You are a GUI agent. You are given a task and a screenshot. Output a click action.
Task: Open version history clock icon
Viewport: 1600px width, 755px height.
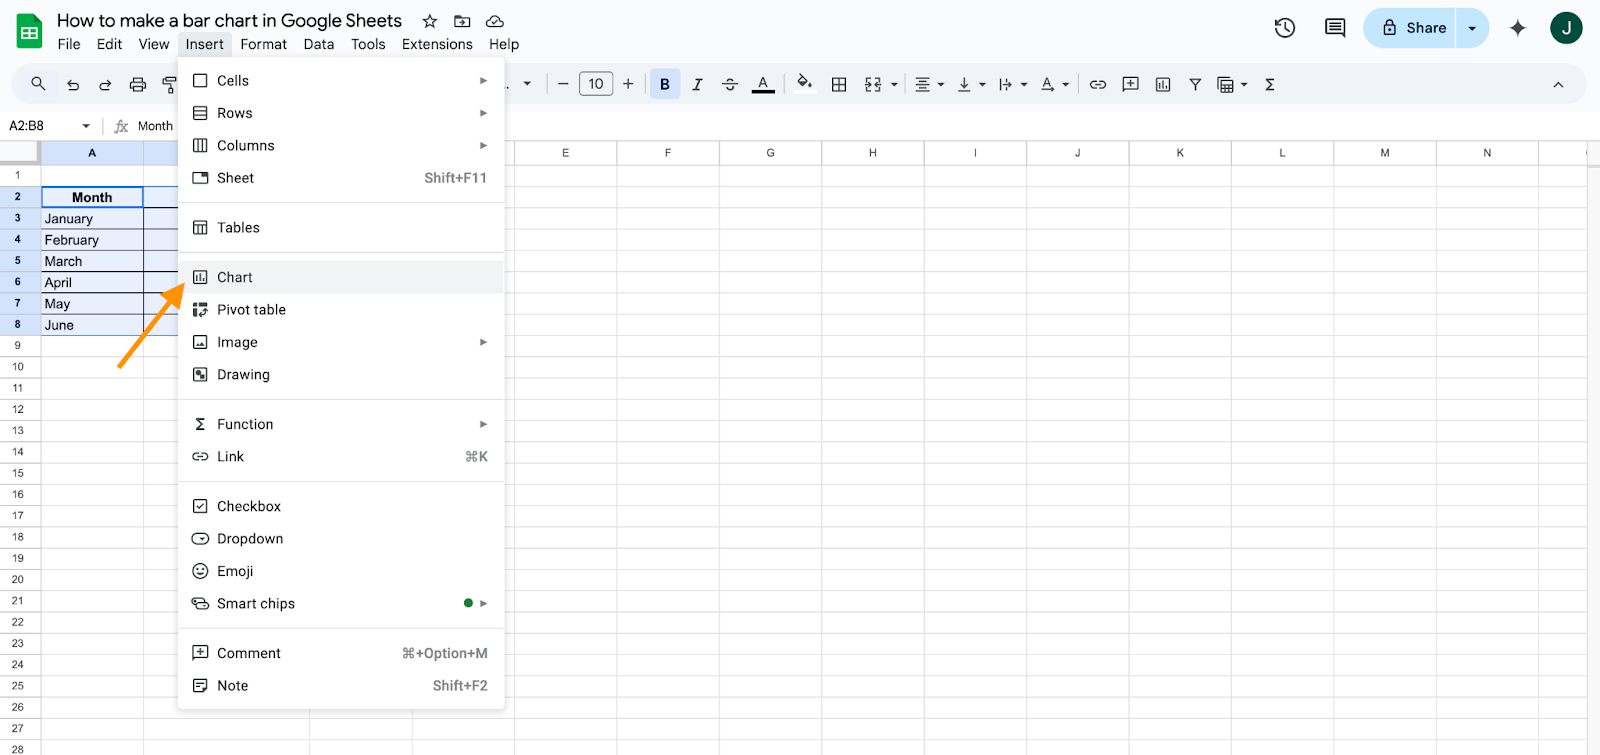coord(1285,28)
